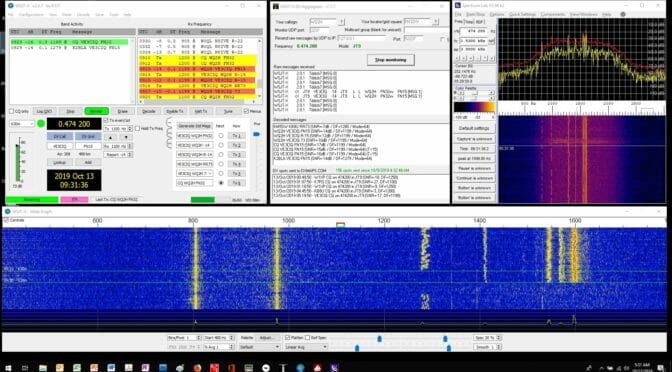The height and width of the screenshot is (372, 672).
Task: Open the Quick Settings menu in Spectrum Lab
Action: (x=522, y=15)
